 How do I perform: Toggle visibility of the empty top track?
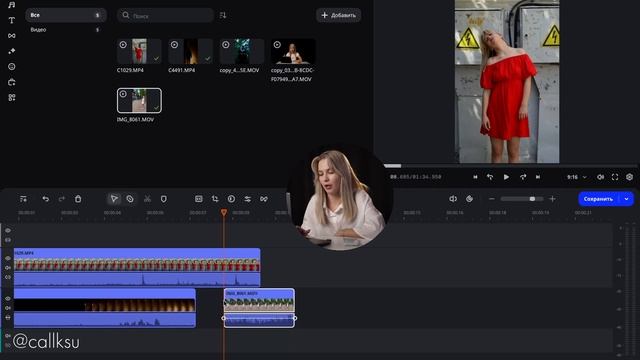click(8, 231)
